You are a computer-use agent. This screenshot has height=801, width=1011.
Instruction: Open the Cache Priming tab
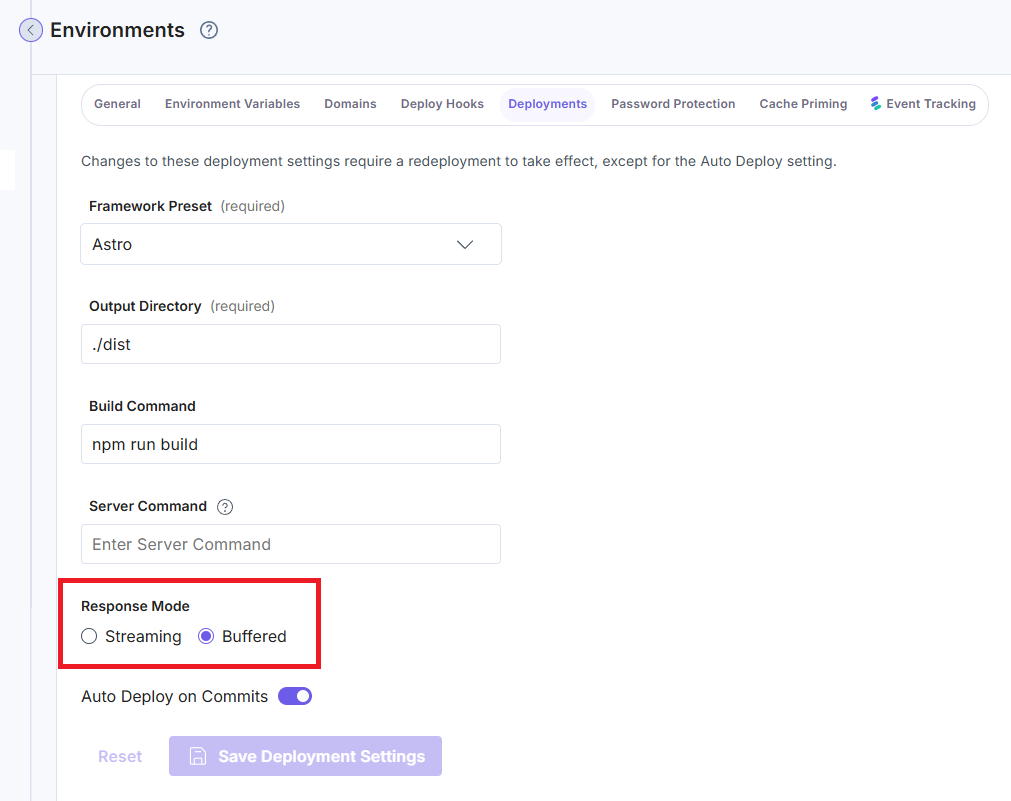click(x=803, y=104)
